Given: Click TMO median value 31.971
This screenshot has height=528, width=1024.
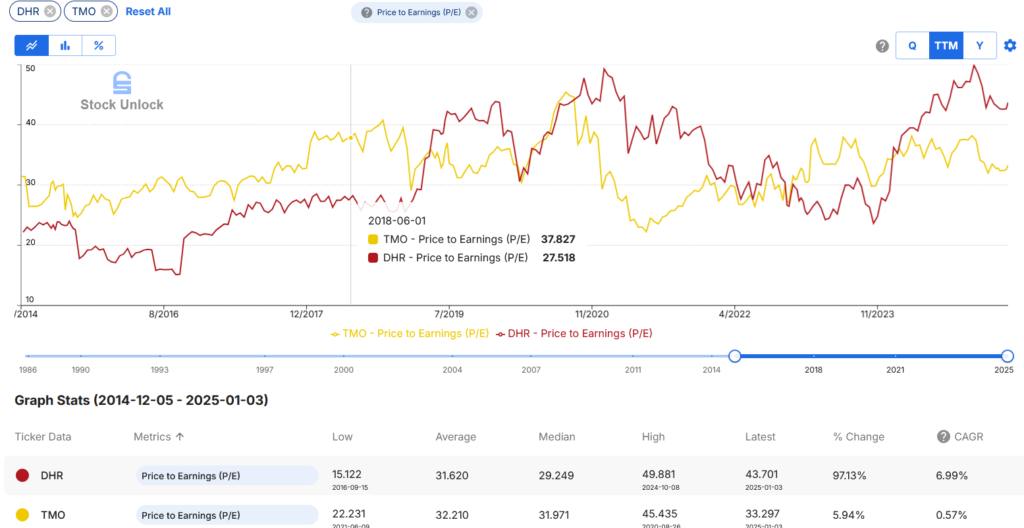Looking at the screenshot, I should 555,515.
